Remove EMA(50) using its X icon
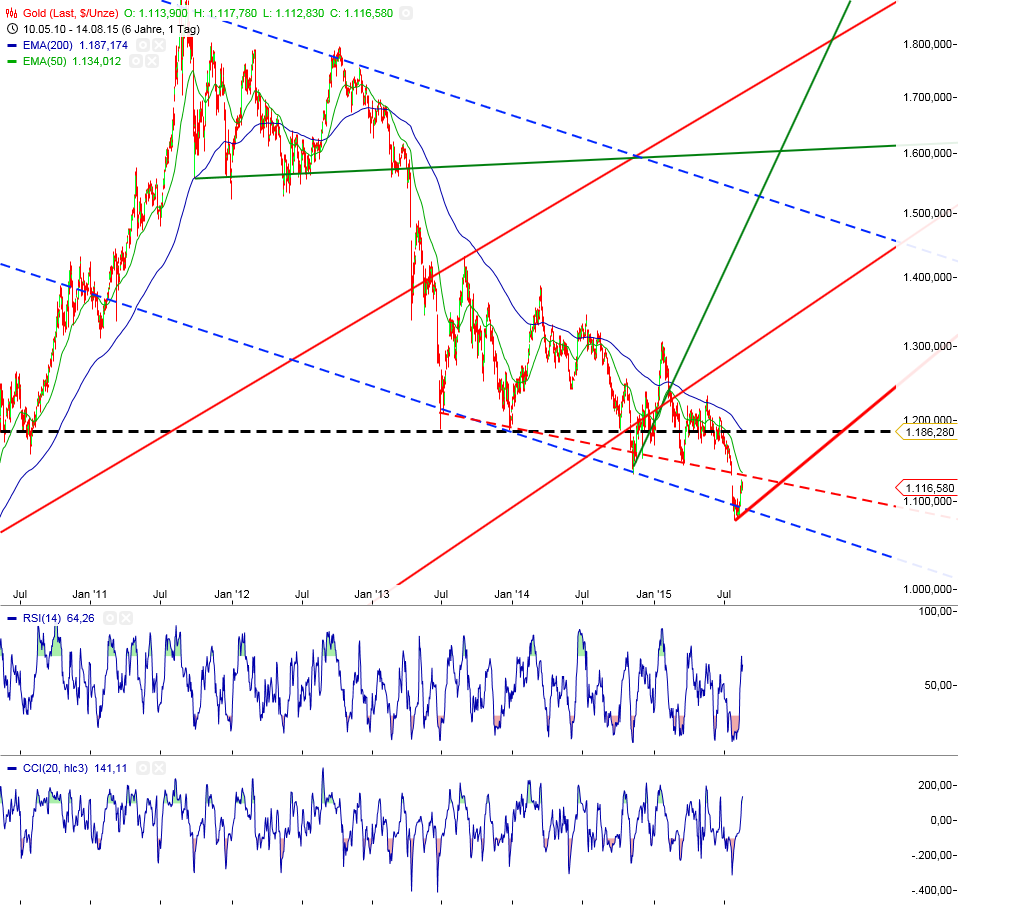1010x905 pixels. point(151,61)
